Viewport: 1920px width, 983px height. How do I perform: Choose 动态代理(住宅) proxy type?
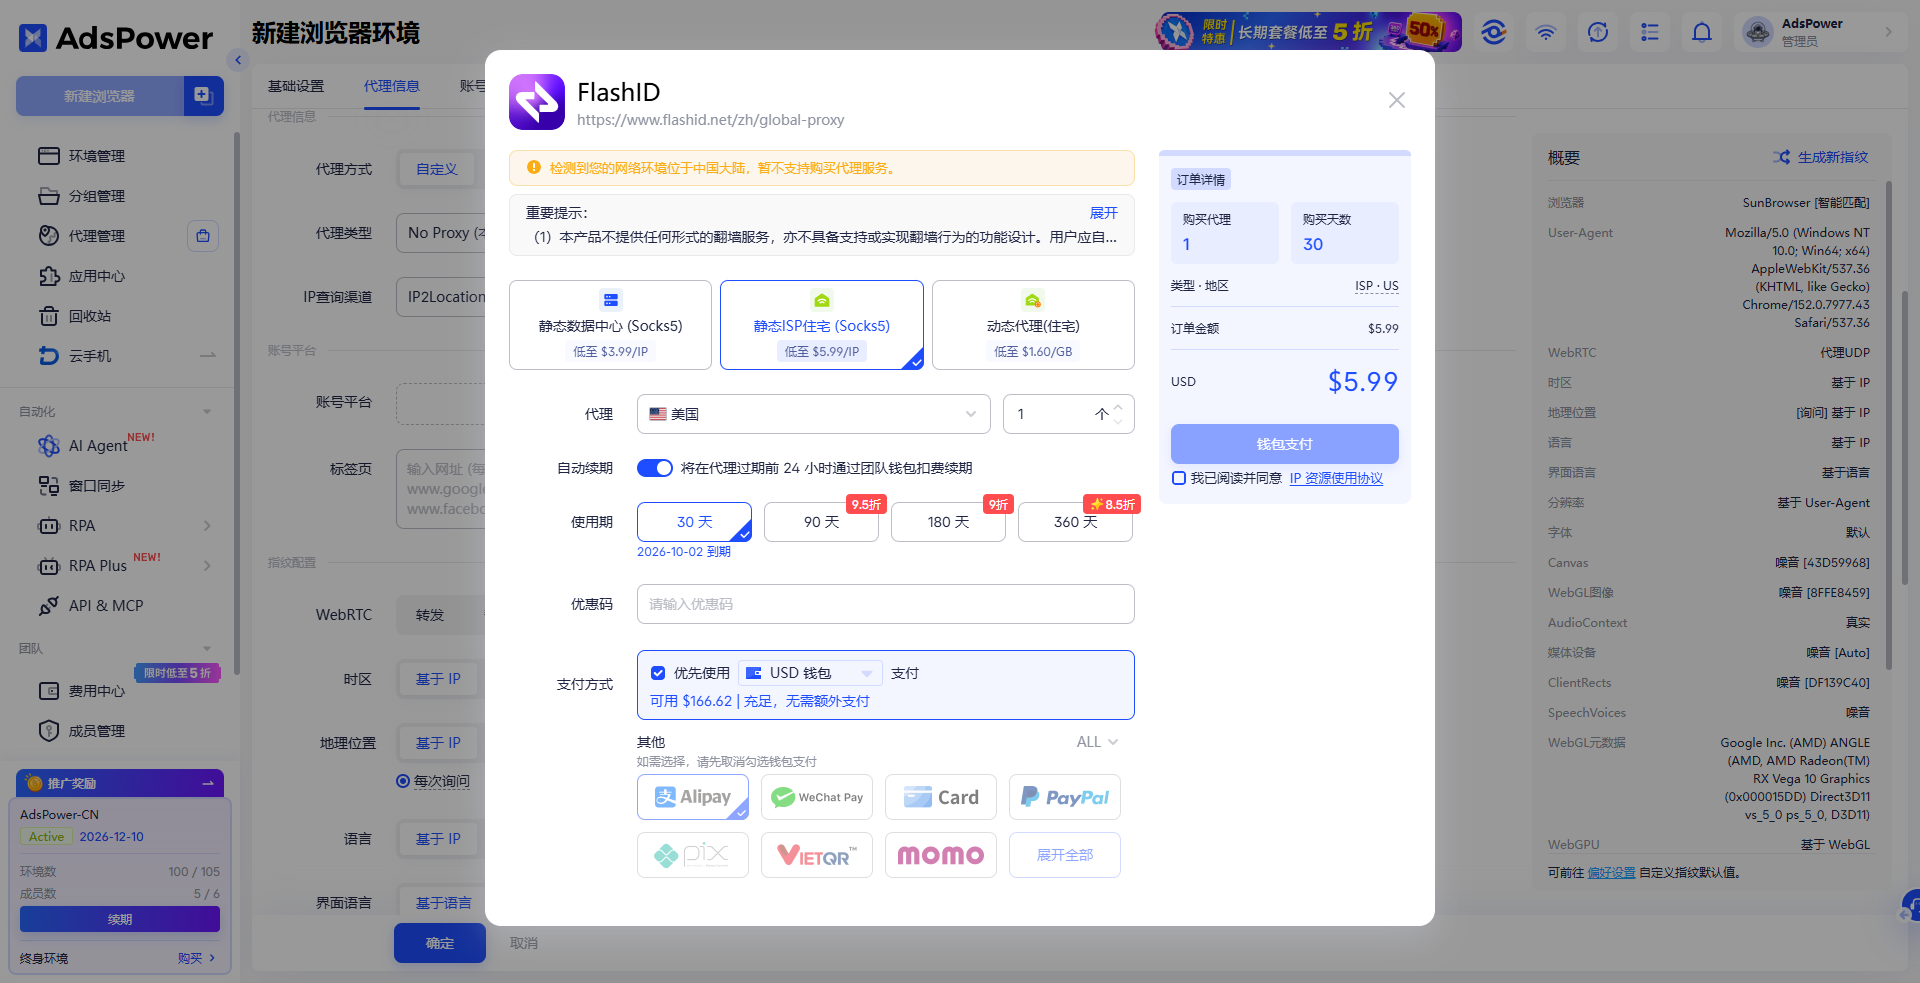[x=1033, y=325]
